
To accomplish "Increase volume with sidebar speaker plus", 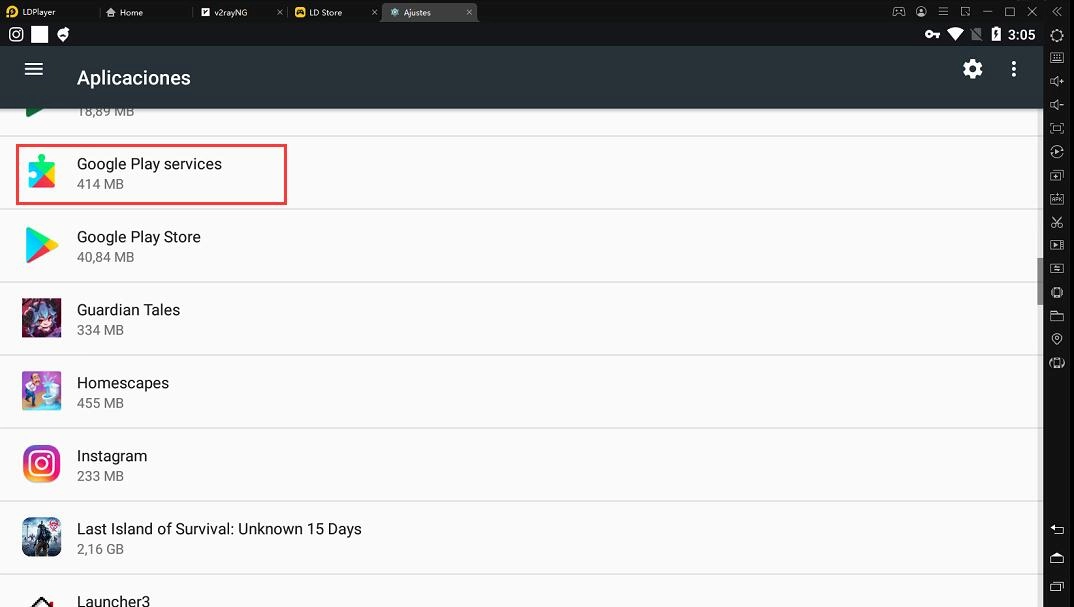I will [1057, 82].
